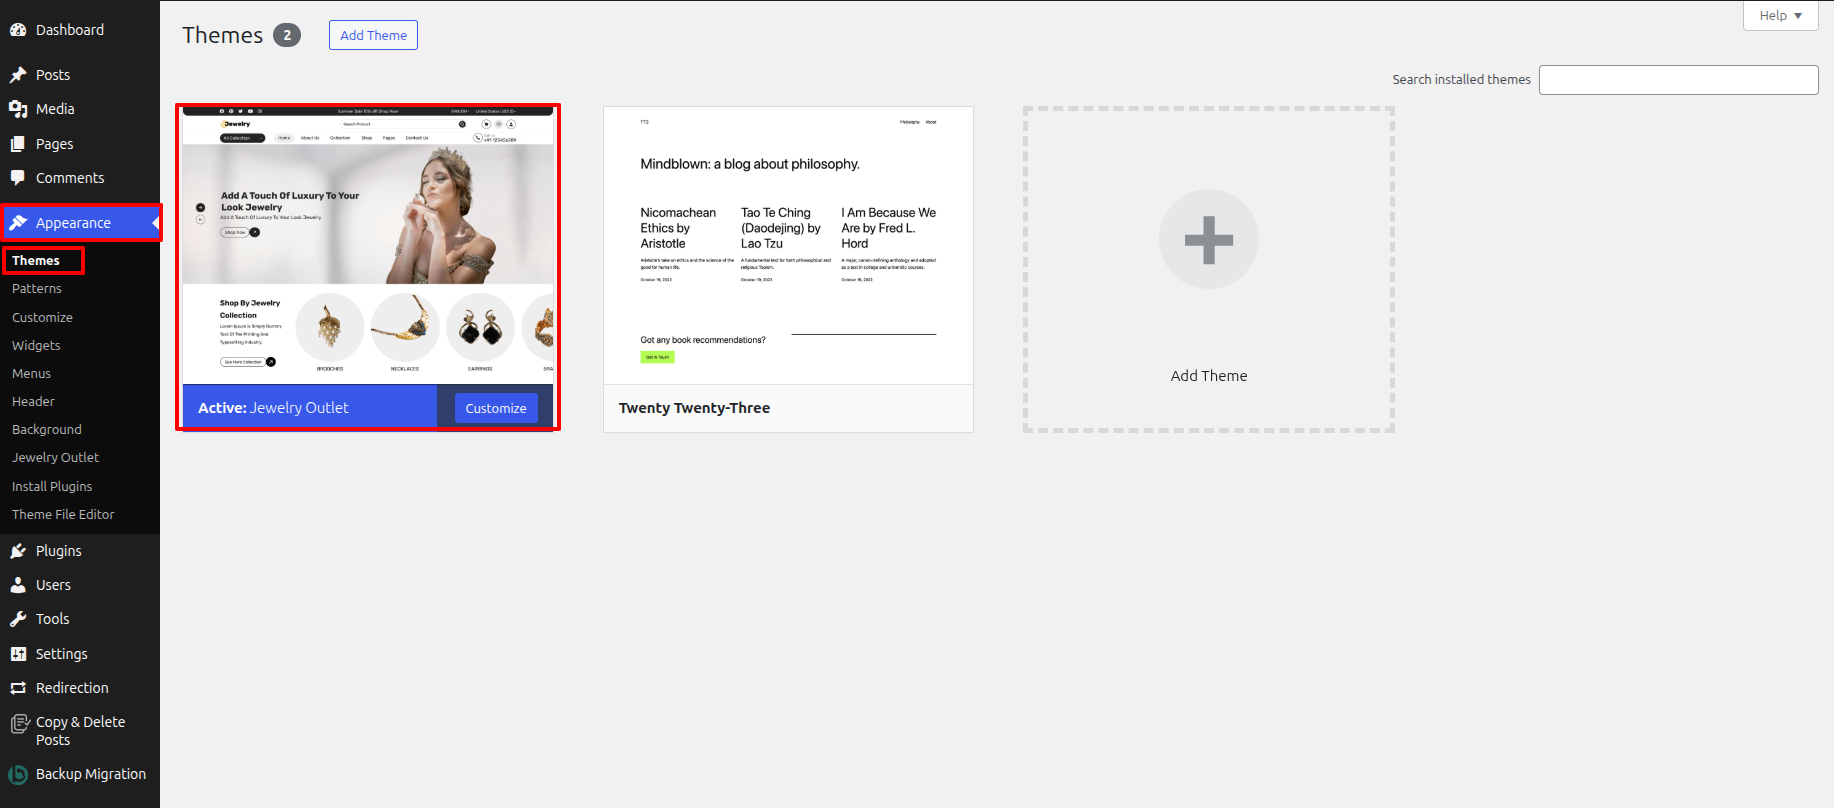The image size is (1834, 808).
Task: Click the Backup Migration logo icon
Action: [18, 774]
